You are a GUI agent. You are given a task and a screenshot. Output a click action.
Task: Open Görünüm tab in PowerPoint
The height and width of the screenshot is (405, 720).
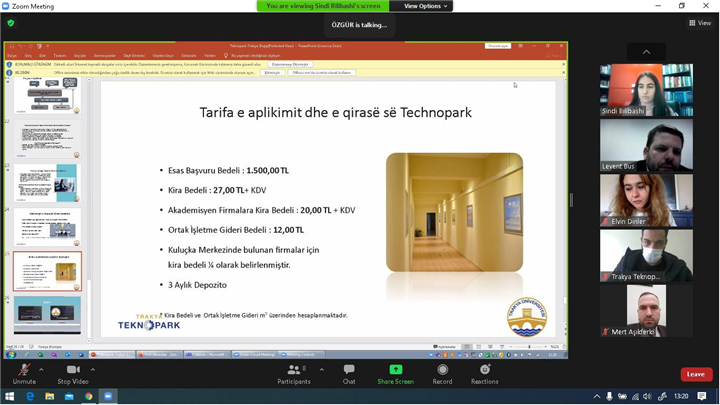(189, 56)
